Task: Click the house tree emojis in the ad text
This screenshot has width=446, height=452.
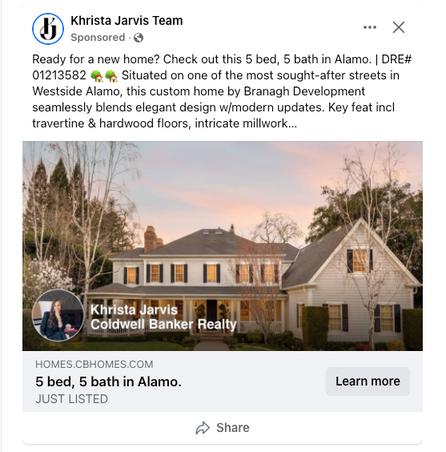Action: pos(104,76)
